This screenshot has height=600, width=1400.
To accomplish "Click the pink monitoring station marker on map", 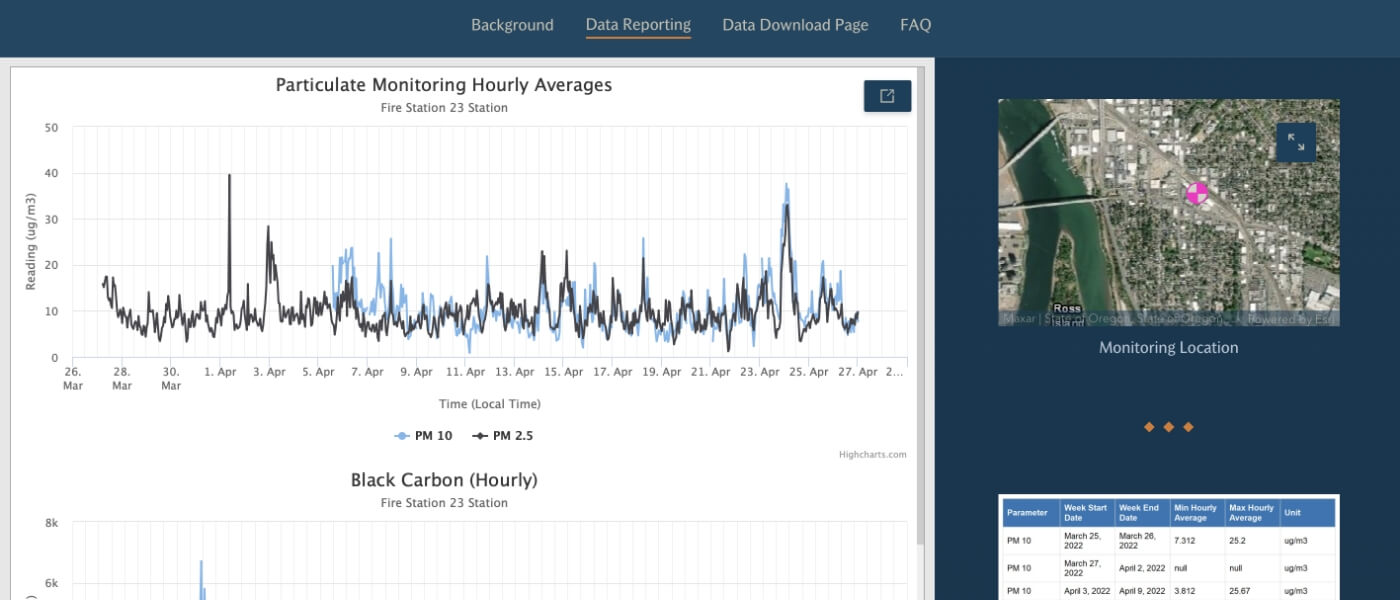I will click(1197, 193).
